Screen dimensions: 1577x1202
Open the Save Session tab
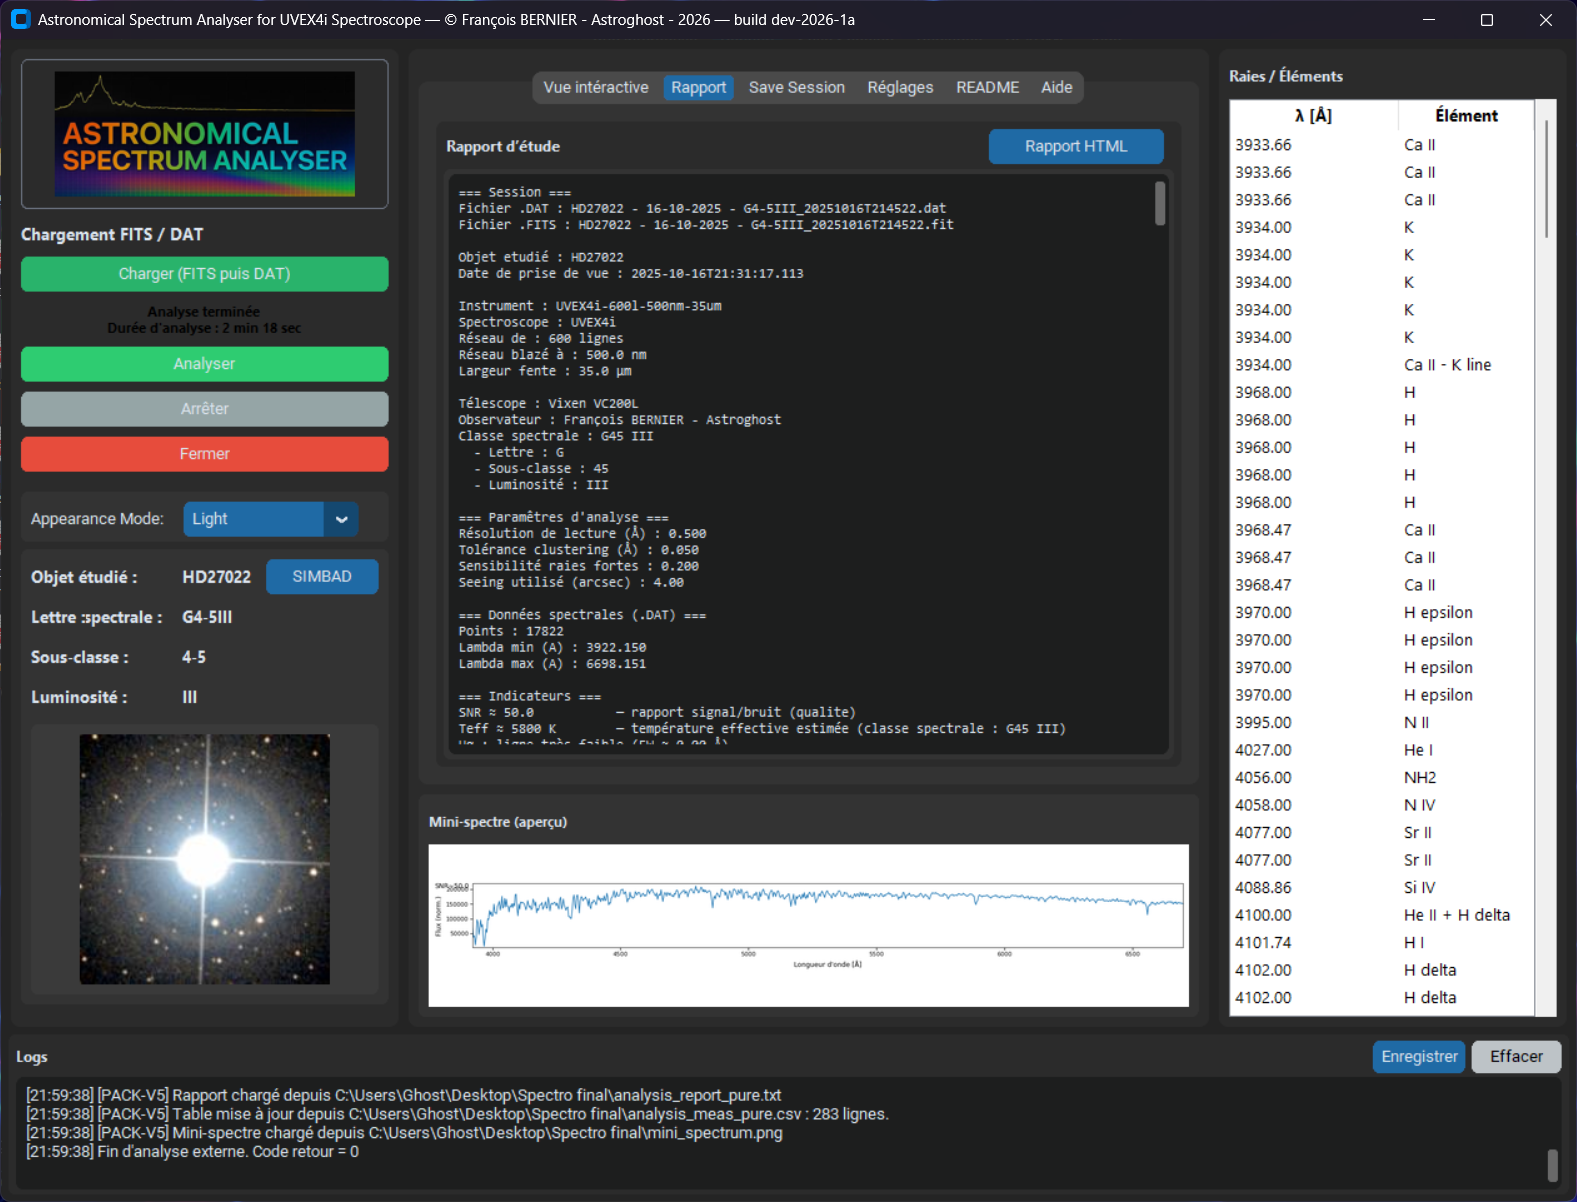796,88
